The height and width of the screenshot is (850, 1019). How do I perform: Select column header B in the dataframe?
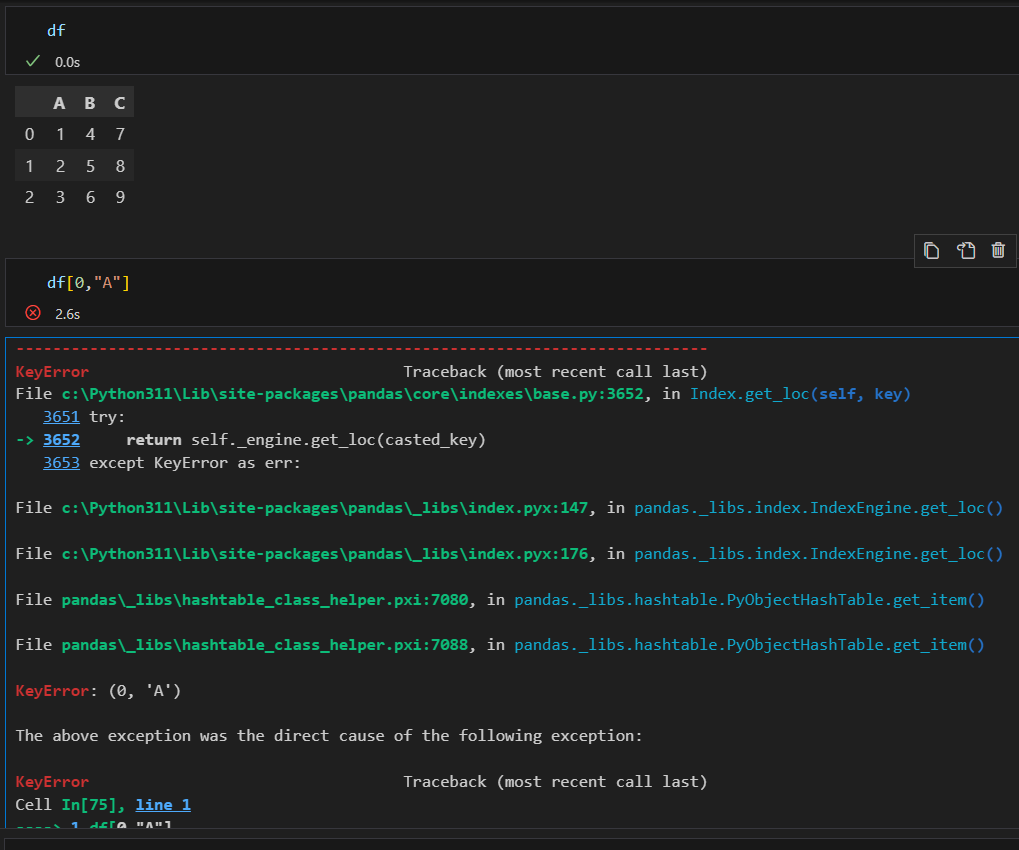point(90,103)
